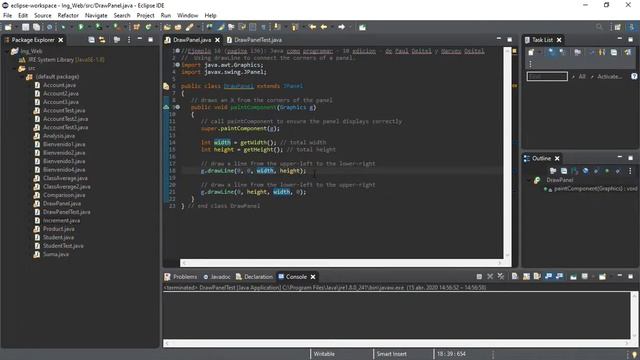Click the Forward navigation arrow in toolbar
640x360 pixels.
tap(342, 27)
